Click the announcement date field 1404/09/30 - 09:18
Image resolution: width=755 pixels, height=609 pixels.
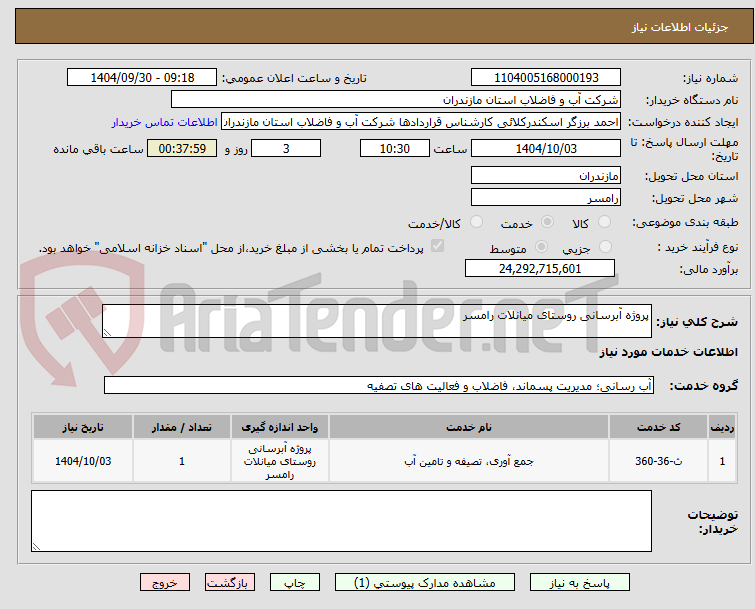(142, 78)
